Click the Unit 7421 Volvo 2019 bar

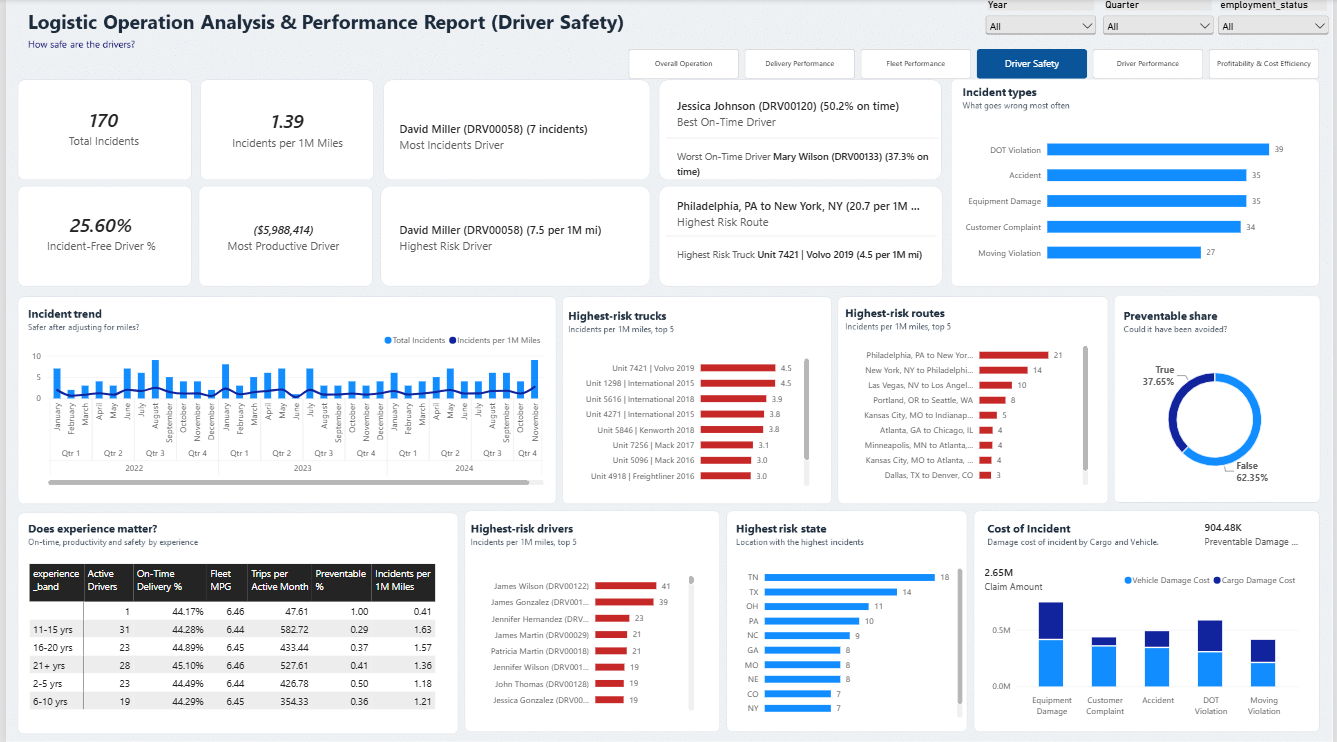click(x=738, y=368)
